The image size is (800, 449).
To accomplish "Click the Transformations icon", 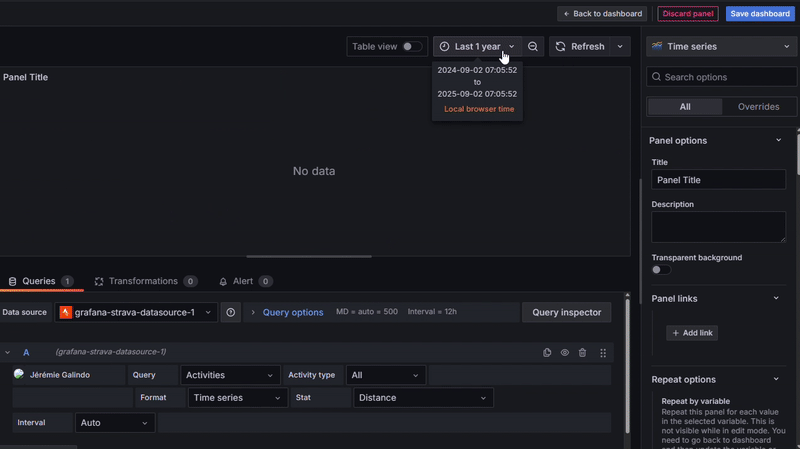I will click(99, 281).
